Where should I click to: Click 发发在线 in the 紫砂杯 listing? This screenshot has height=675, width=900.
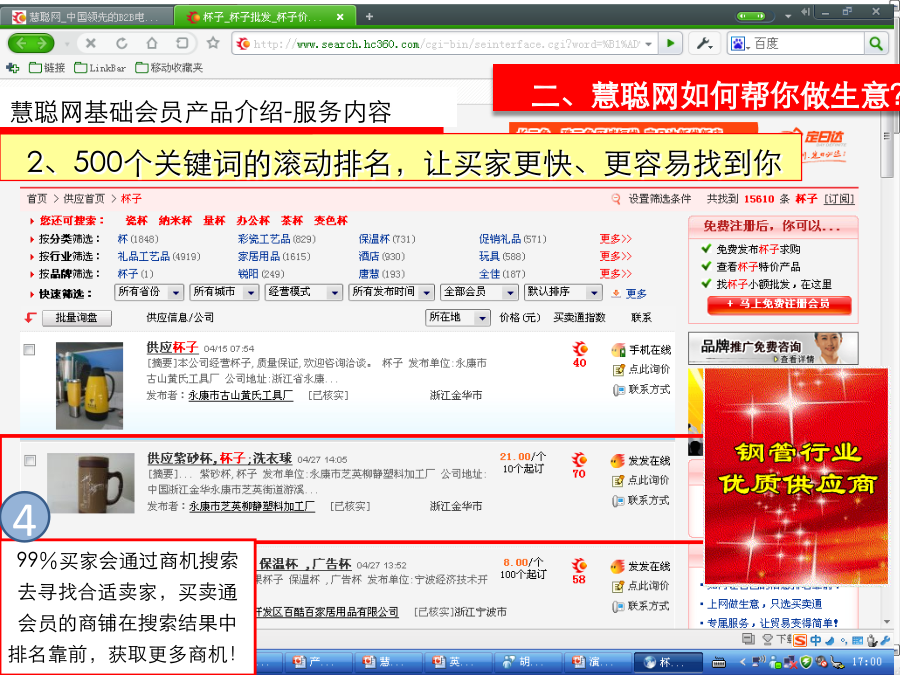640,461
